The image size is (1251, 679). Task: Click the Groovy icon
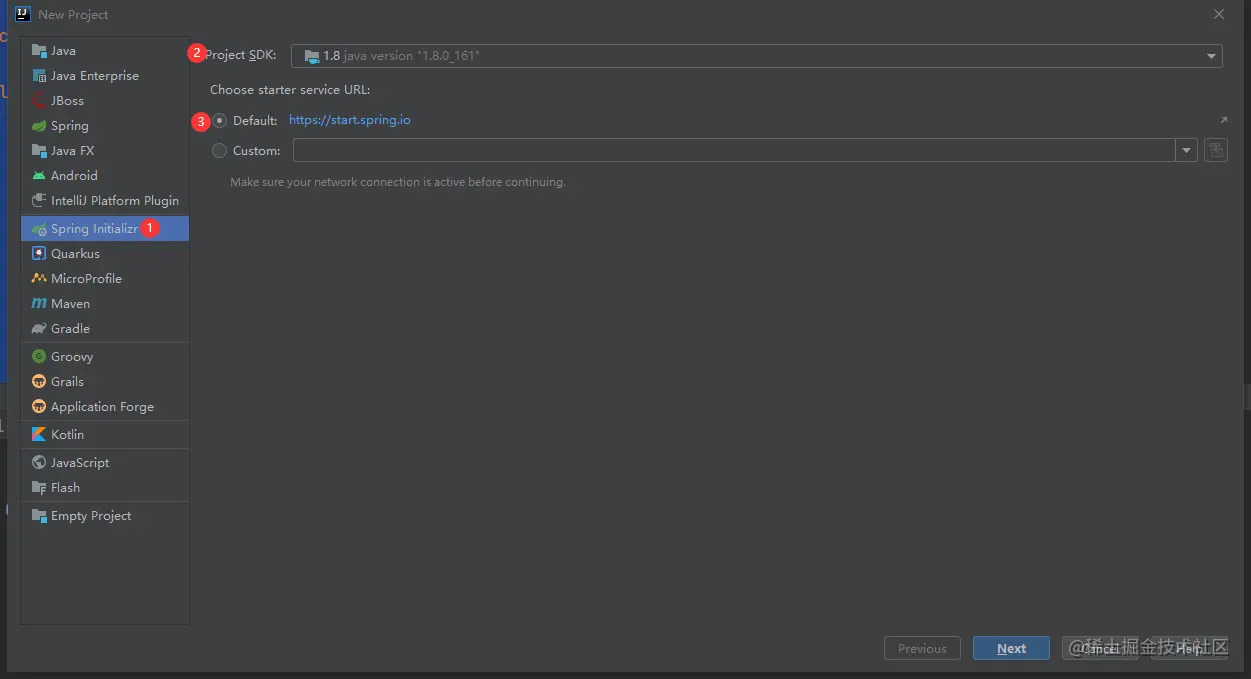tap(39, 357)
